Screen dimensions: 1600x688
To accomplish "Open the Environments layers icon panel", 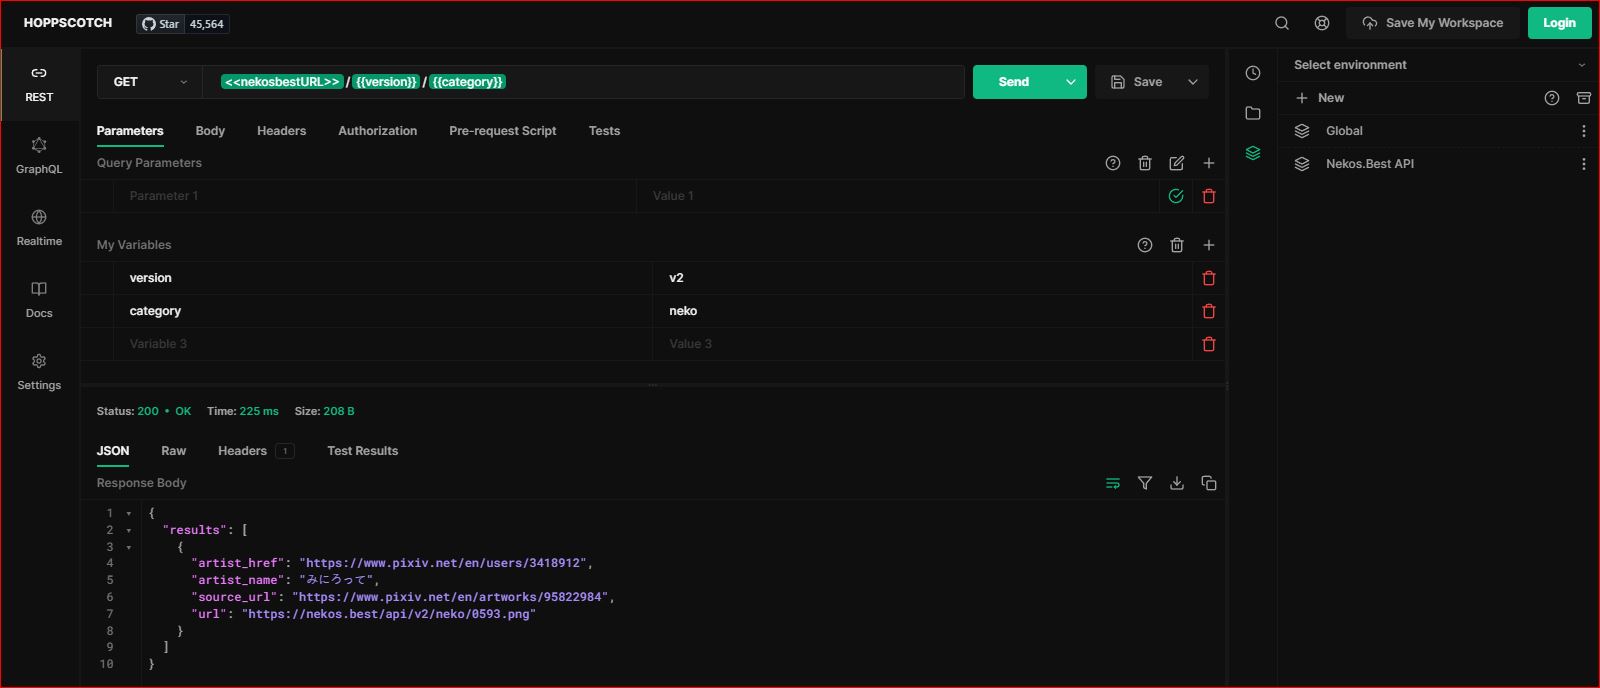I will pos(1253,153).
